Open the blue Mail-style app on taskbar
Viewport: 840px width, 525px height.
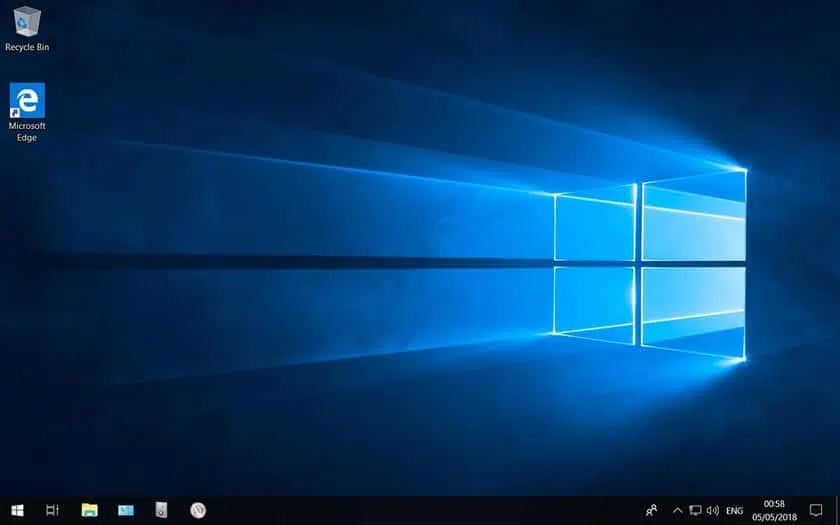[x=126, y=511]
